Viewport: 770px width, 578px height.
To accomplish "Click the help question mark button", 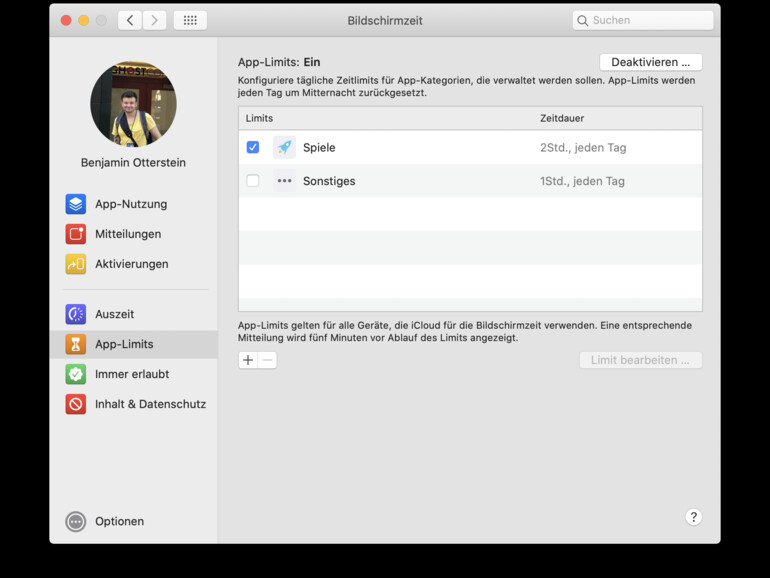I will tap(693, 517).
